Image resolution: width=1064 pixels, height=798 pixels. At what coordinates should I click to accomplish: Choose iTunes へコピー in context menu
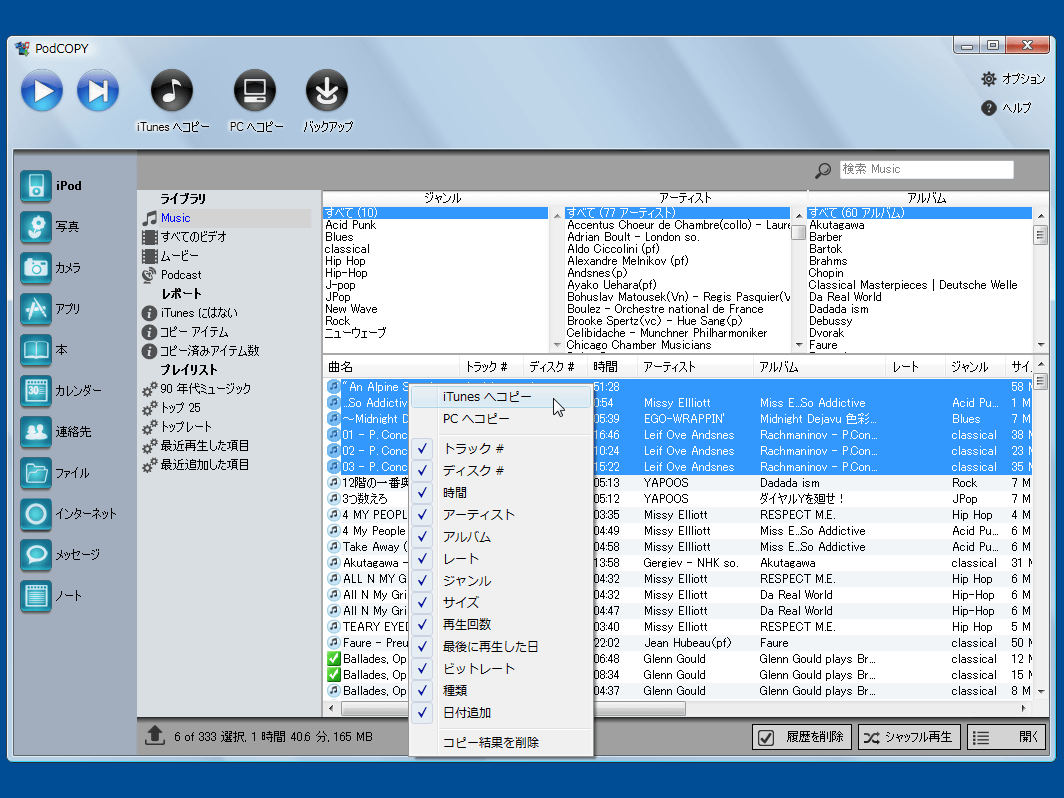point(501,396)
